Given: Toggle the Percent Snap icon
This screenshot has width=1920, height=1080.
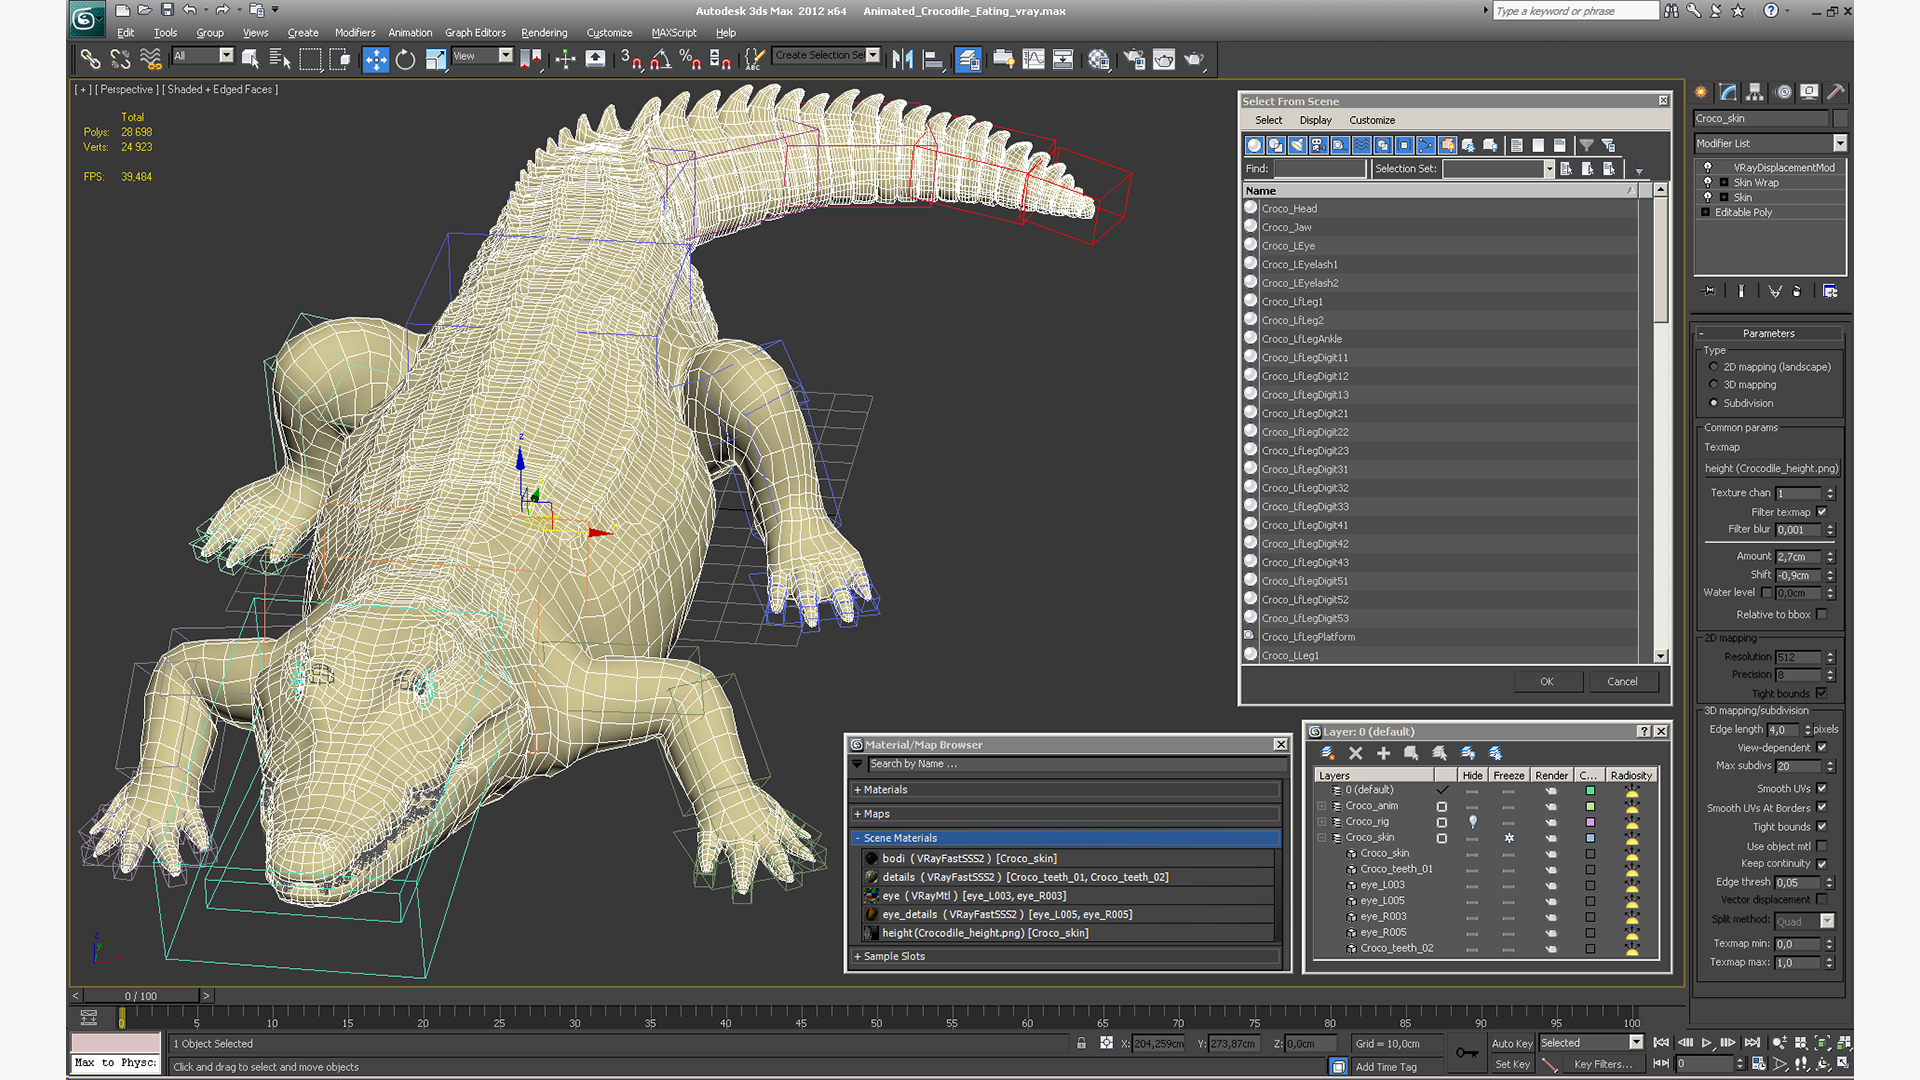Looking at the screenshot, I should [x=690, y=59].
